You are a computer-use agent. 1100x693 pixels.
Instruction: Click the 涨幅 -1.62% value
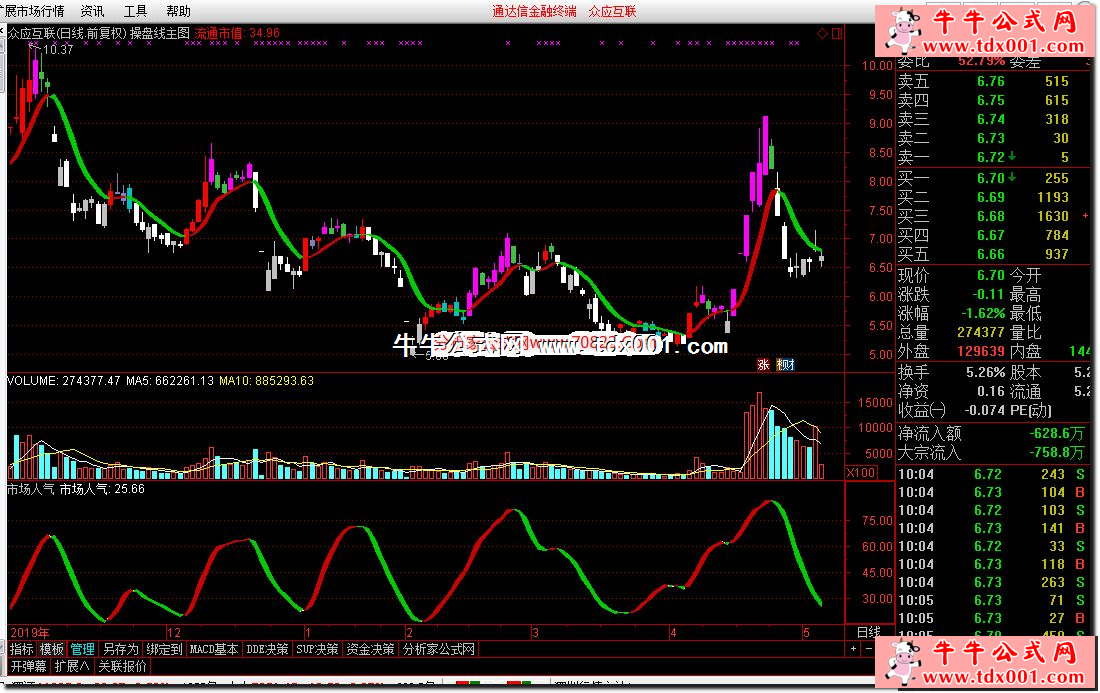click(984, 314)
